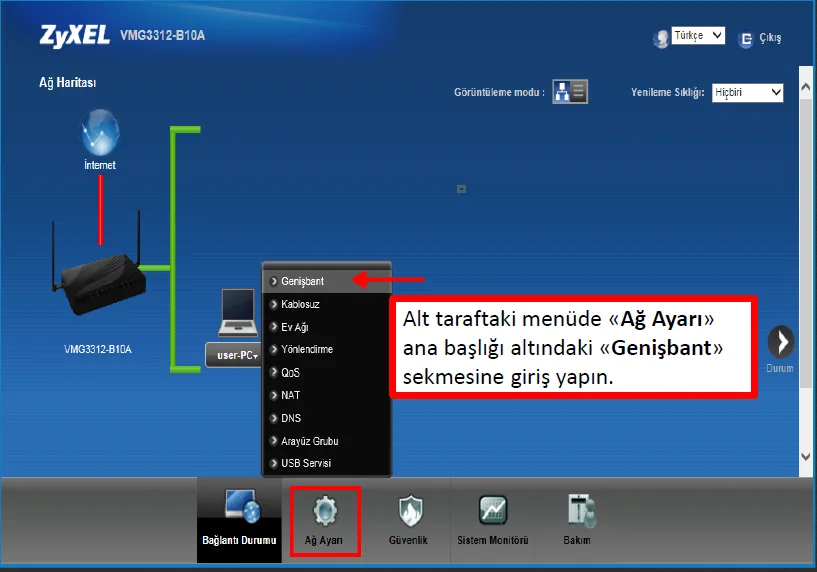Click the small gray square in map
This screenshot has width=817, height=572.
tap(462, 189)
